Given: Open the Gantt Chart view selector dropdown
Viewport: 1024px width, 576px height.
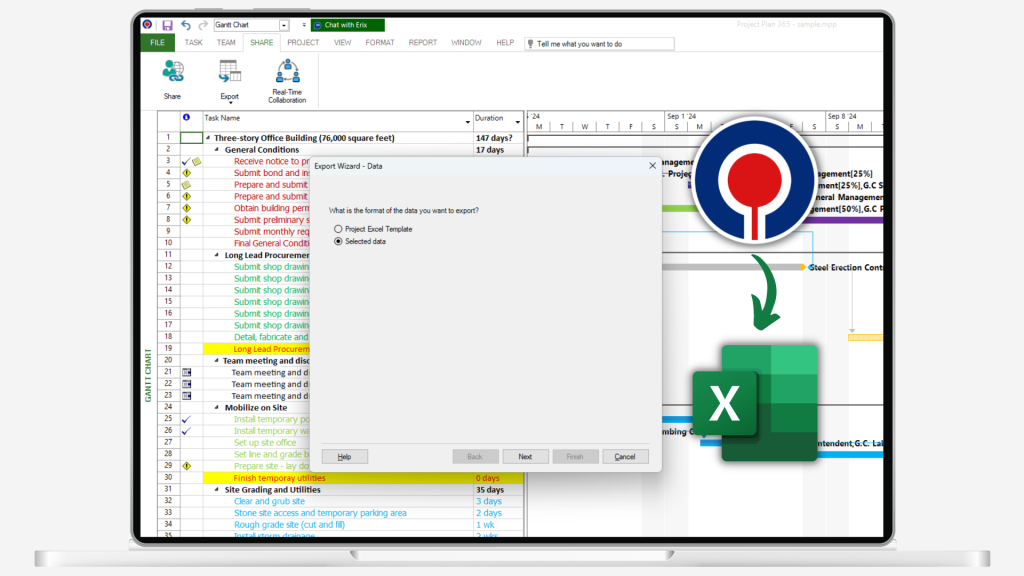Looking at the screenshot, I should click(283, 25).
